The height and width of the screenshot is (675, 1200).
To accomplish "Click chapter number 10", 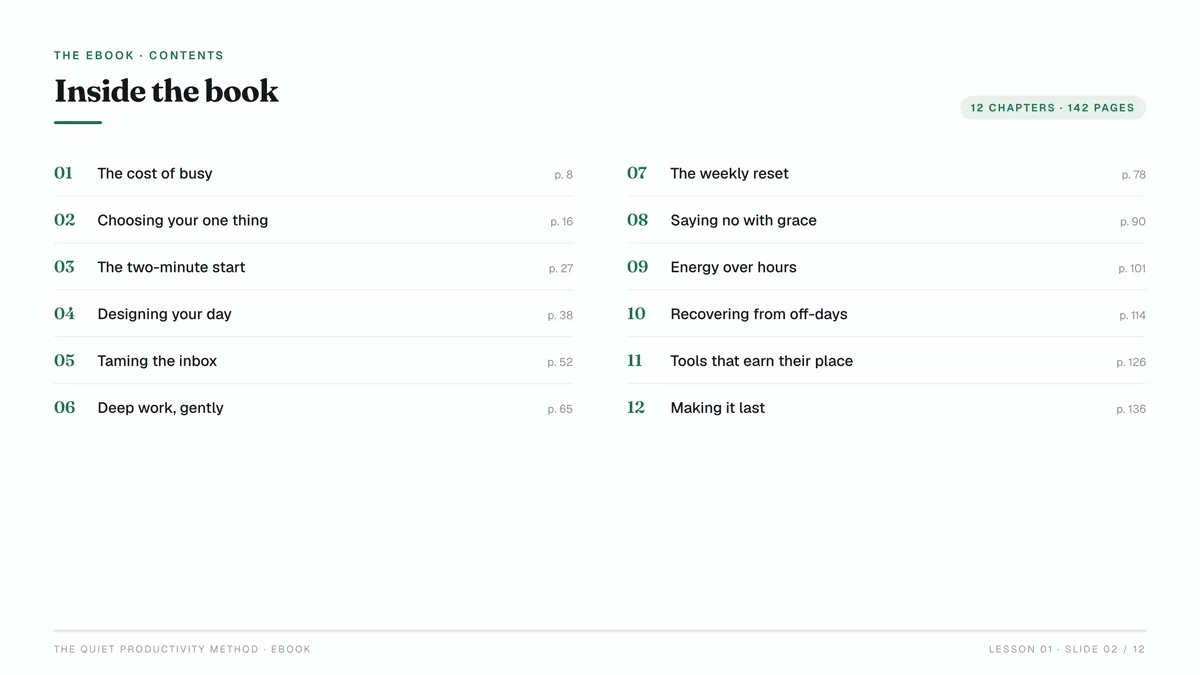I will (x=636, y=314).
